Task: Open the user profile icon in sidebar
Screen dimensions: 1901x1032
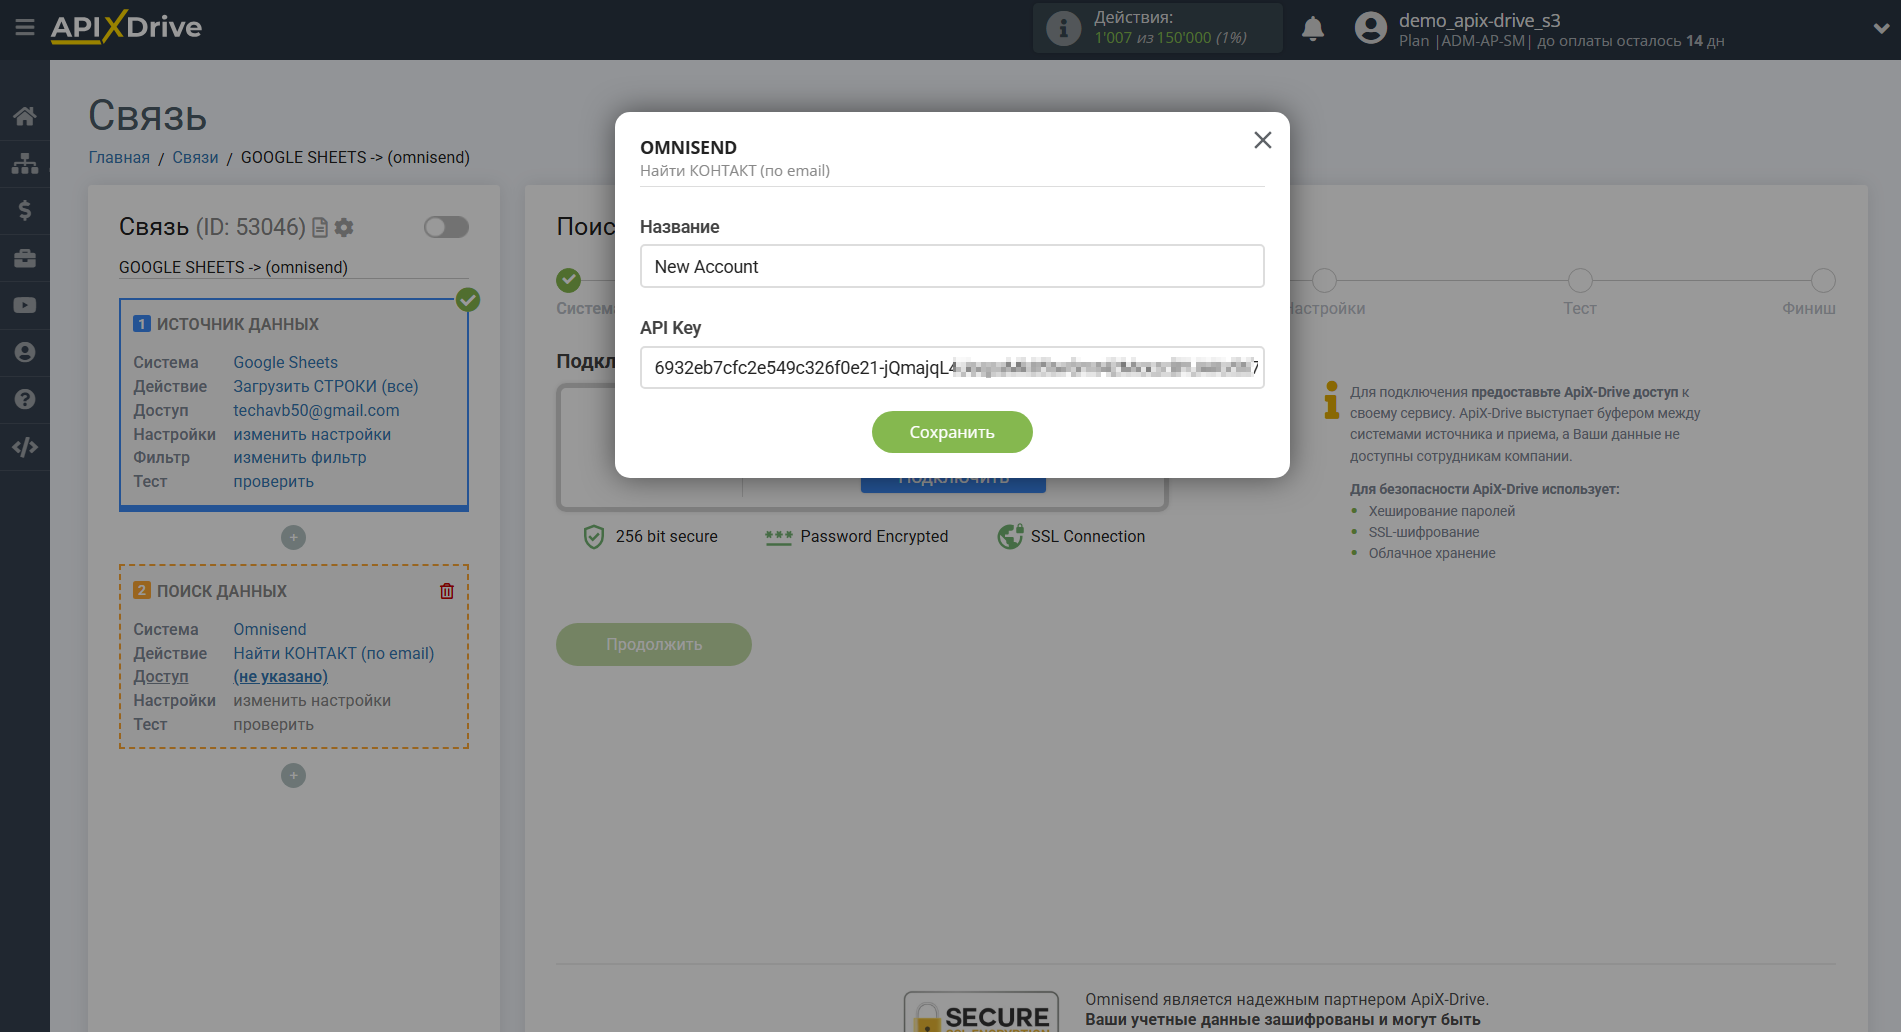Action: [25, 352]
